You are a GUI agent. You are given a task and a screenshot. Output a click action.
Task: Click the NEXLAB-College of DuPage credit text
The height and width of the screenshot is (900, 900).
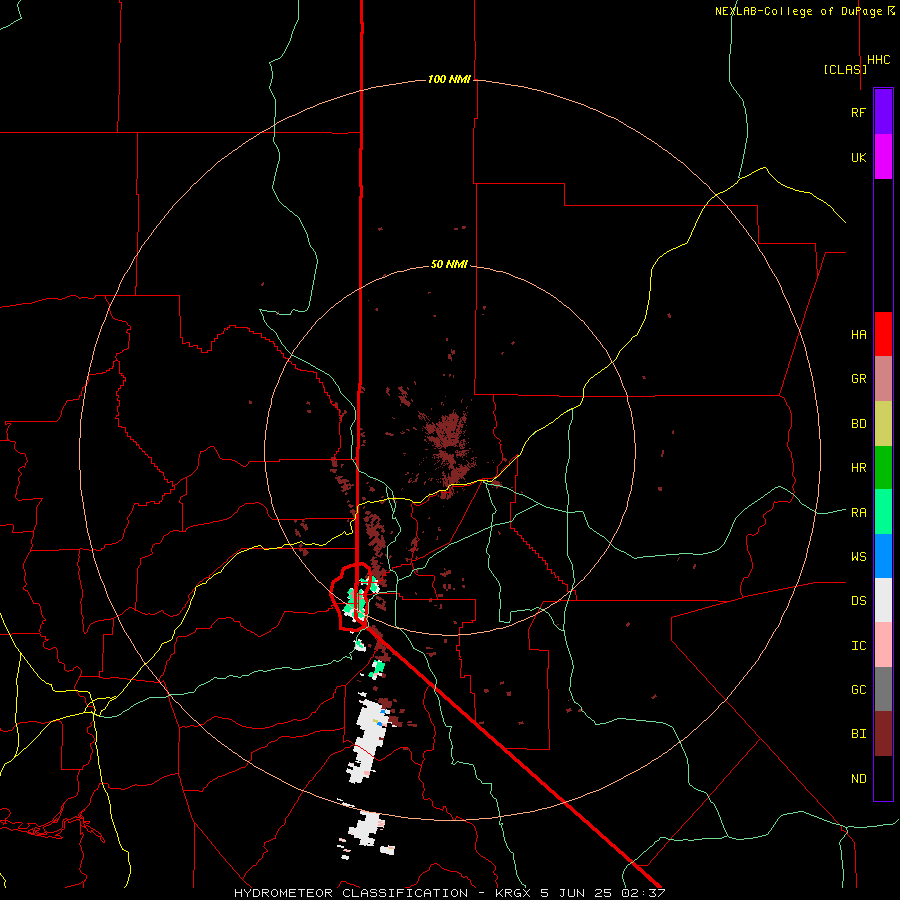point(804,11)
